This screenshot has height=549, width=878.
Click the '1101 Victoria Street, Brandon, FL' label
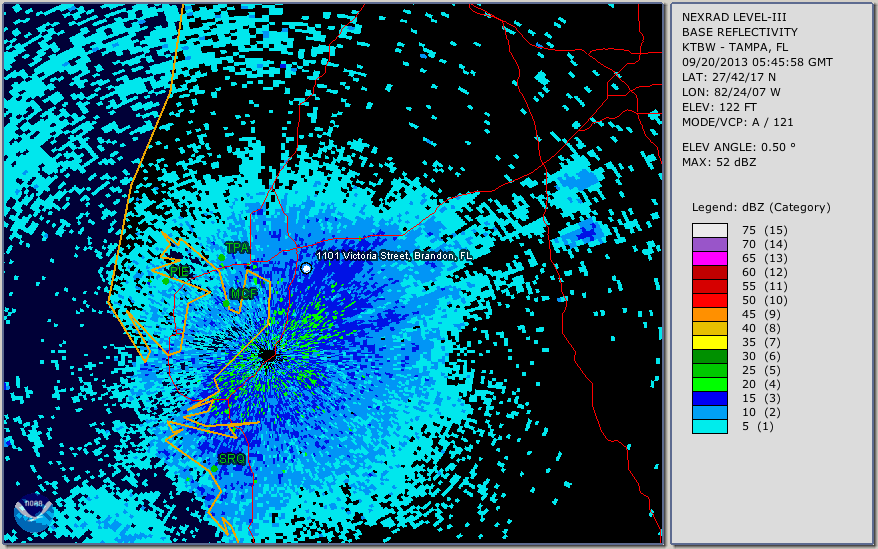coord(394,256)
